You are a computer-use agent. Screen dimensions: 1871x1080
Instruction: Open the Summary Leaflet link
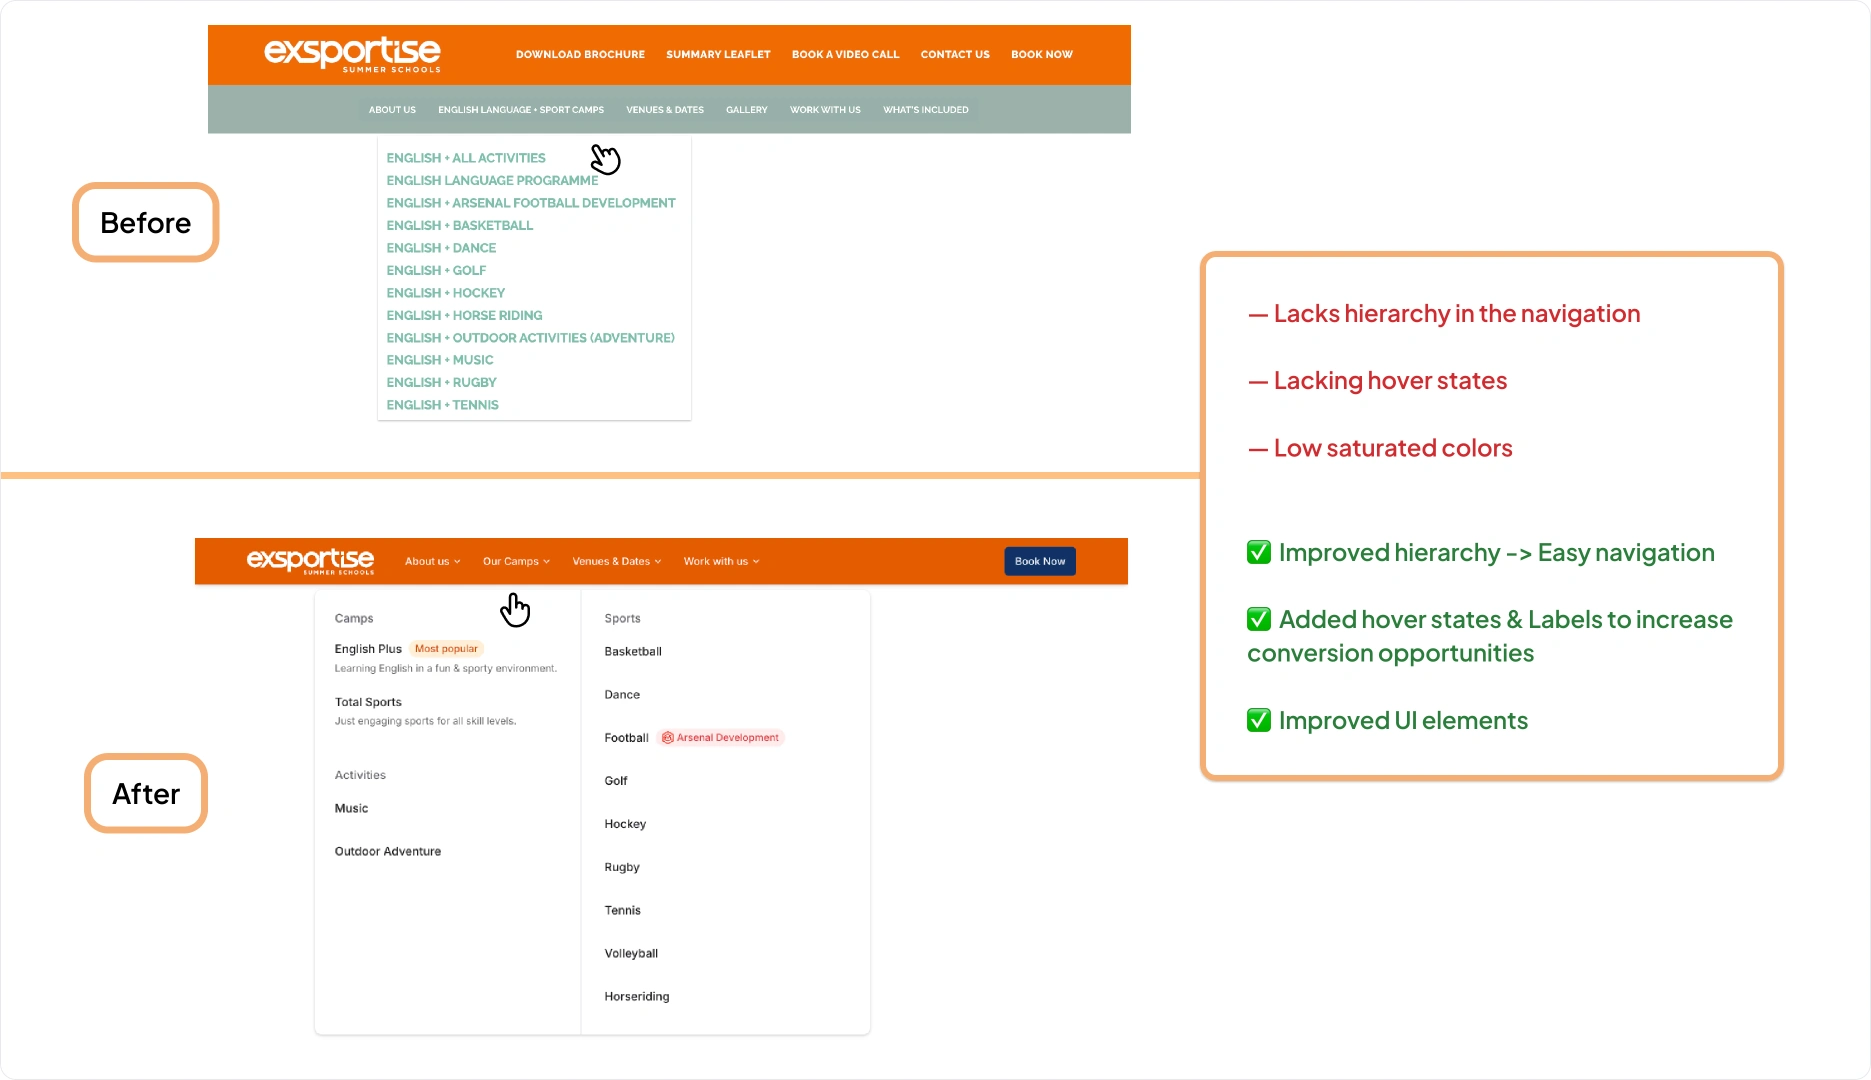(x=718, y=55)
